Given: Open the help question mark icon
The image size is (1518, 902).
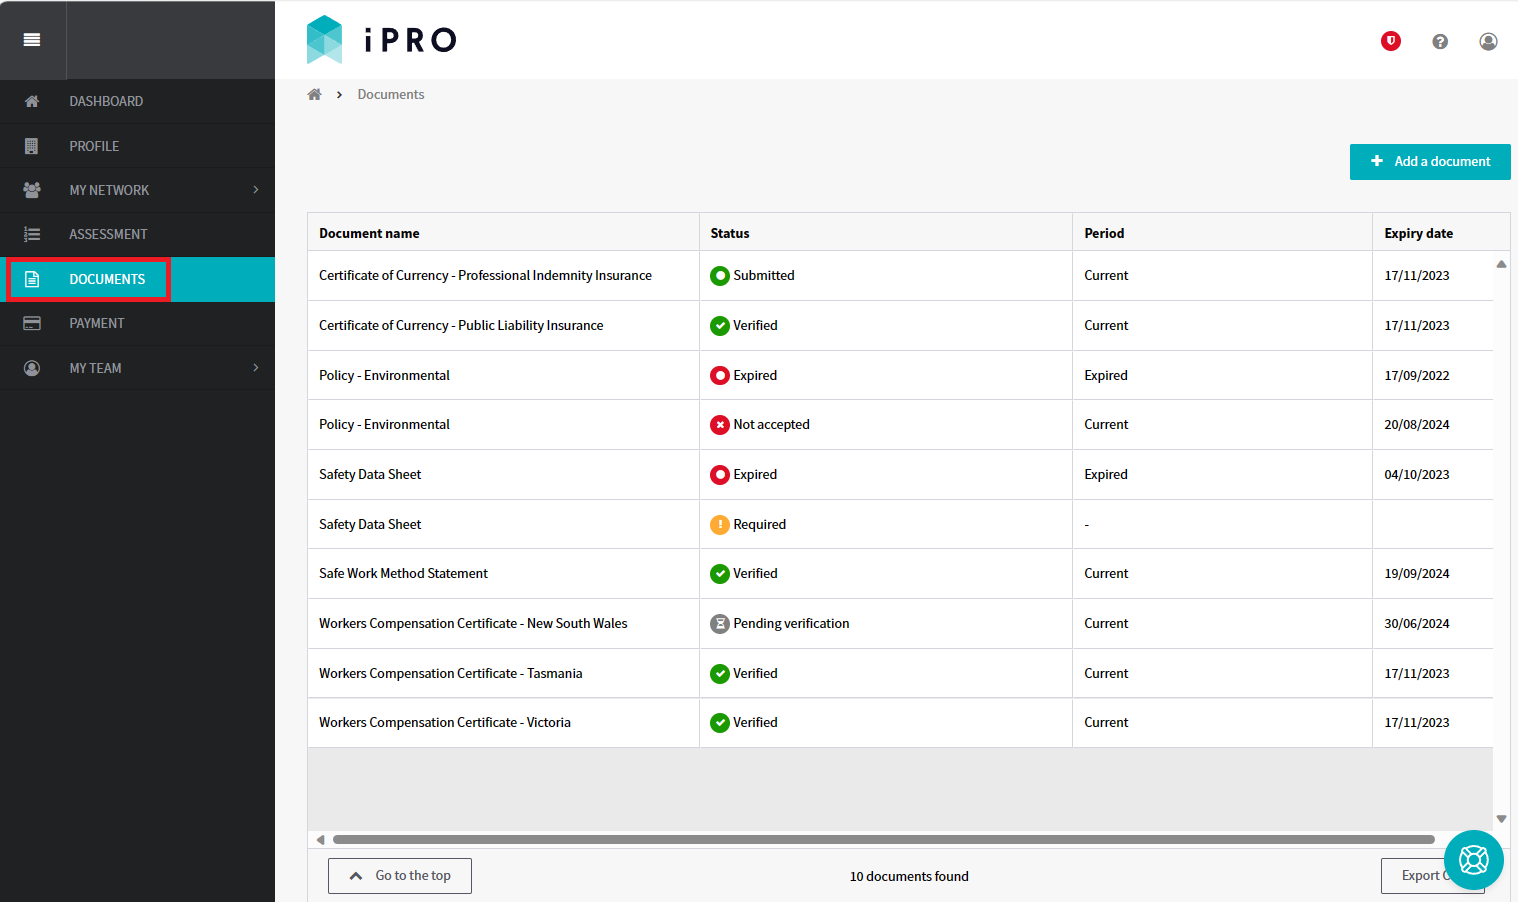Looking at the screenshot, I should pos(1440,41).
